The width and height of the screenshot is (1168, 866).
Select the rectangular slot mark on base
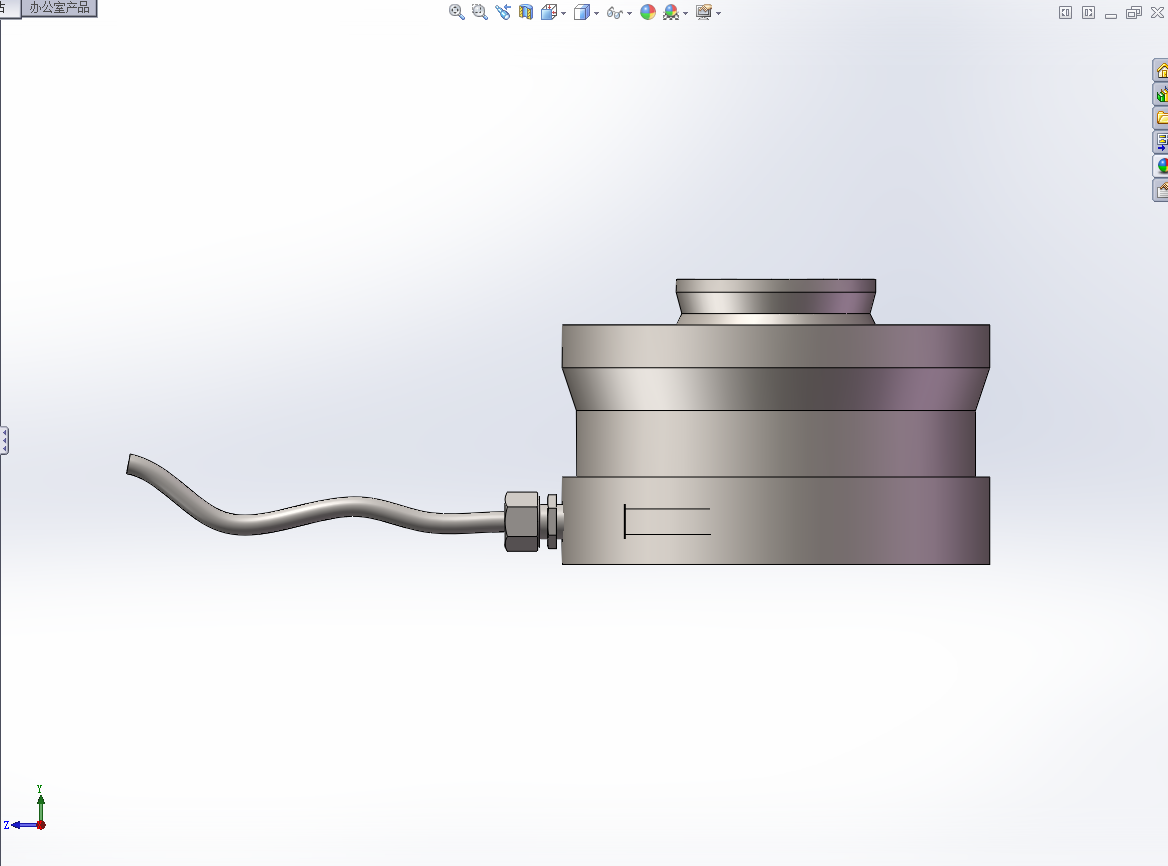point(667,521)
